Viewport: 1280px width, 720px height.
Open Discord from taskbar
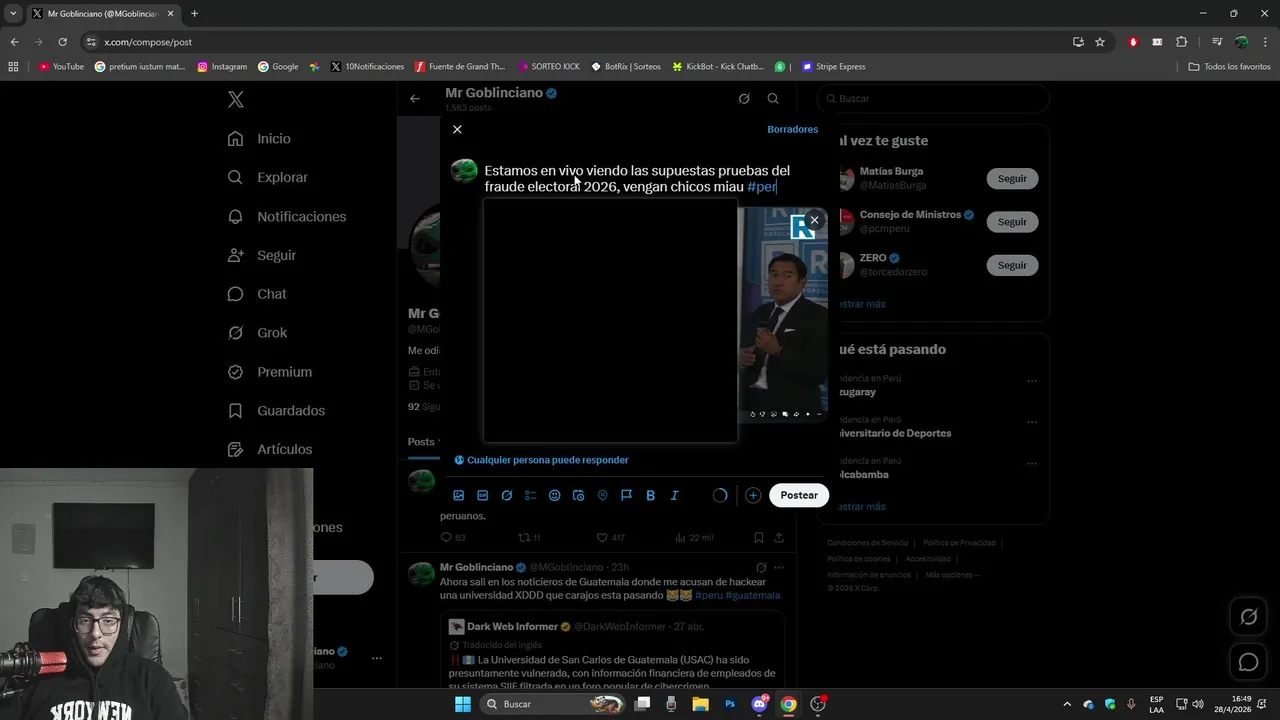coord(759,704)
